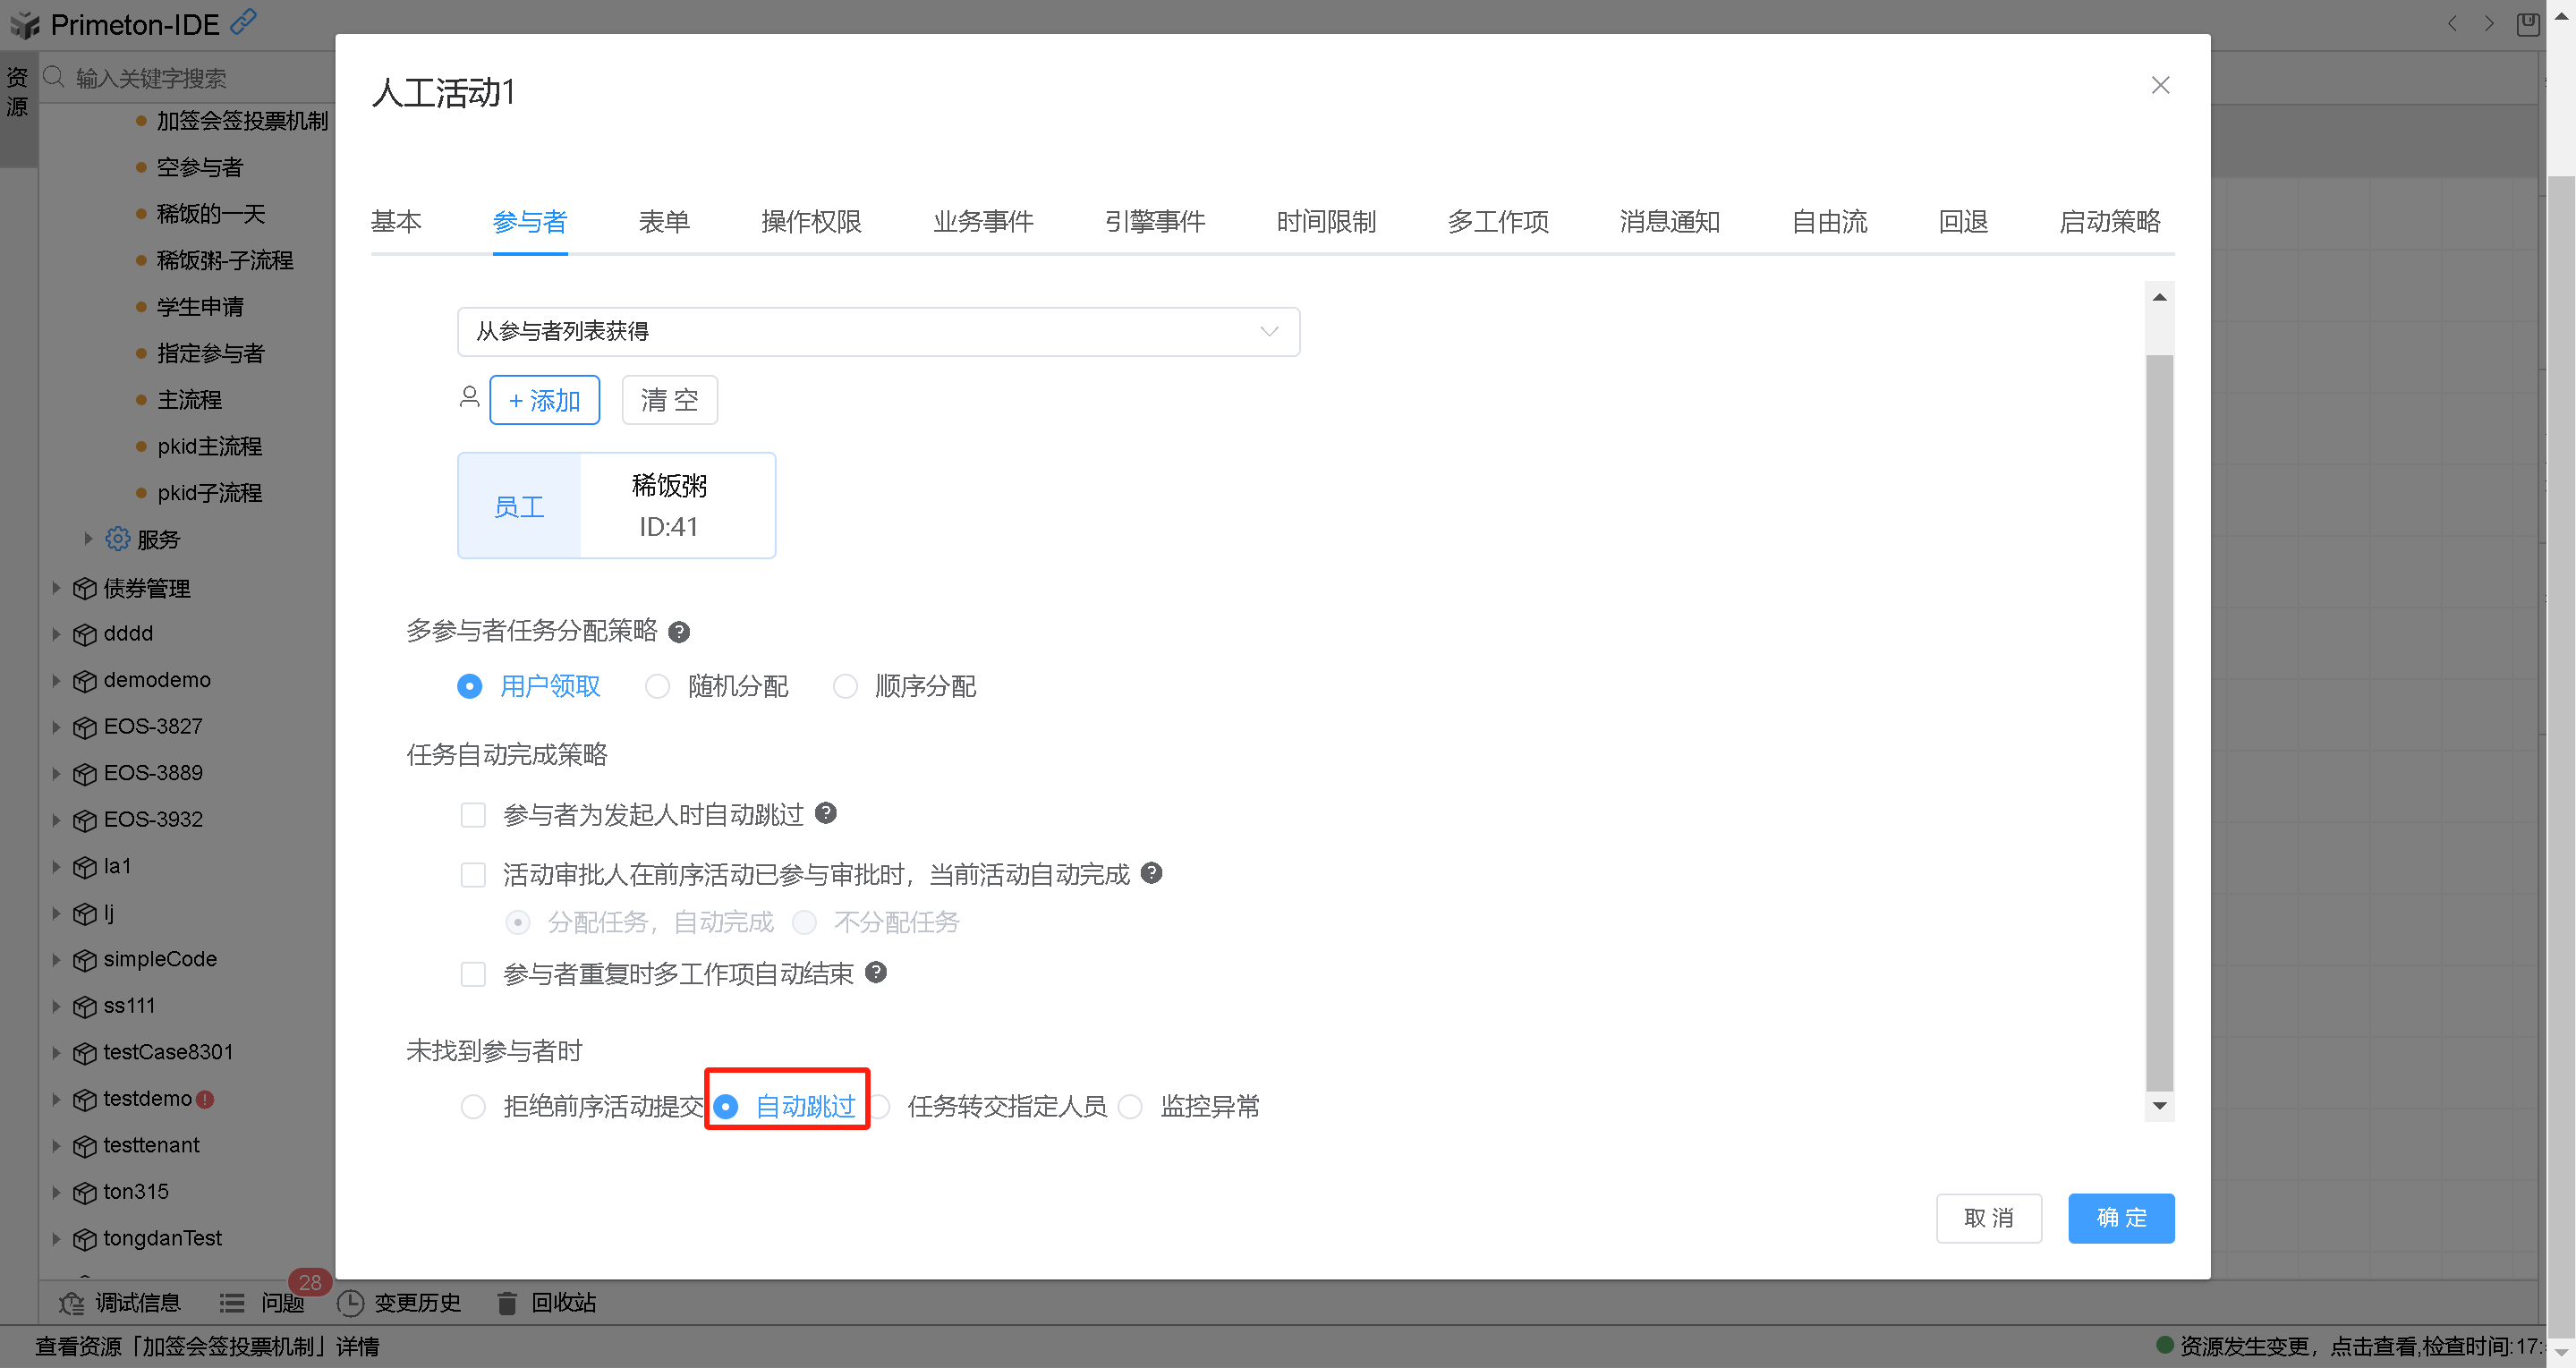Click the + 添加 participant button

click(x=544, y=400)
